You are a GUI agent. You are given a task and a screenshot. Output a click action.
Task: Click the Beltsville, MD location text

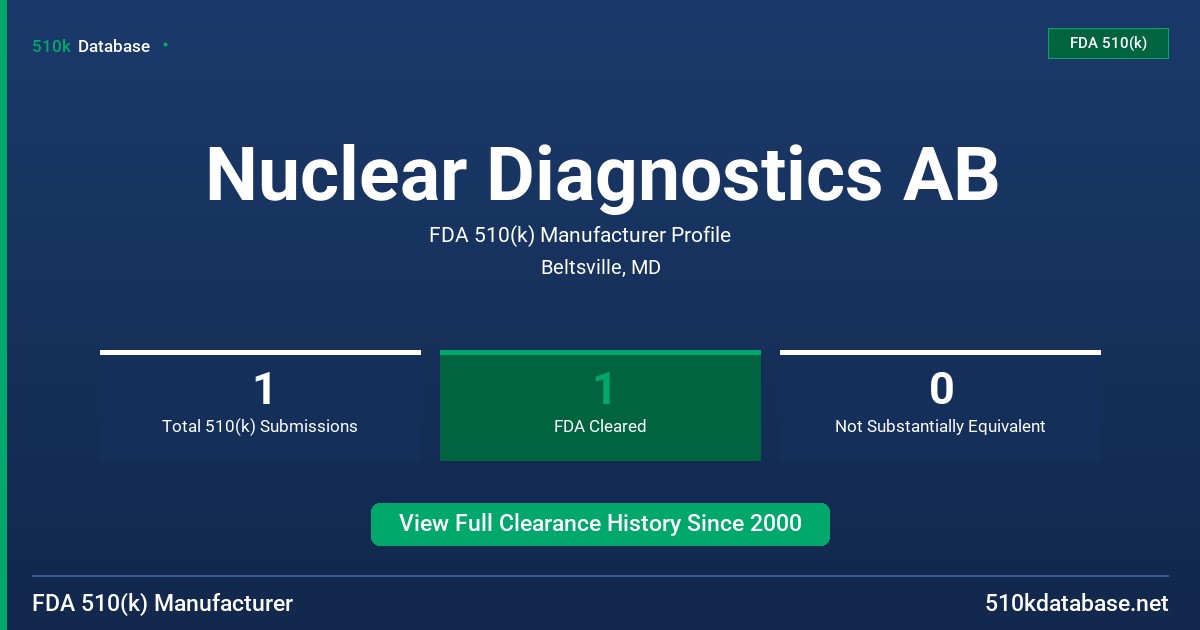601,267
